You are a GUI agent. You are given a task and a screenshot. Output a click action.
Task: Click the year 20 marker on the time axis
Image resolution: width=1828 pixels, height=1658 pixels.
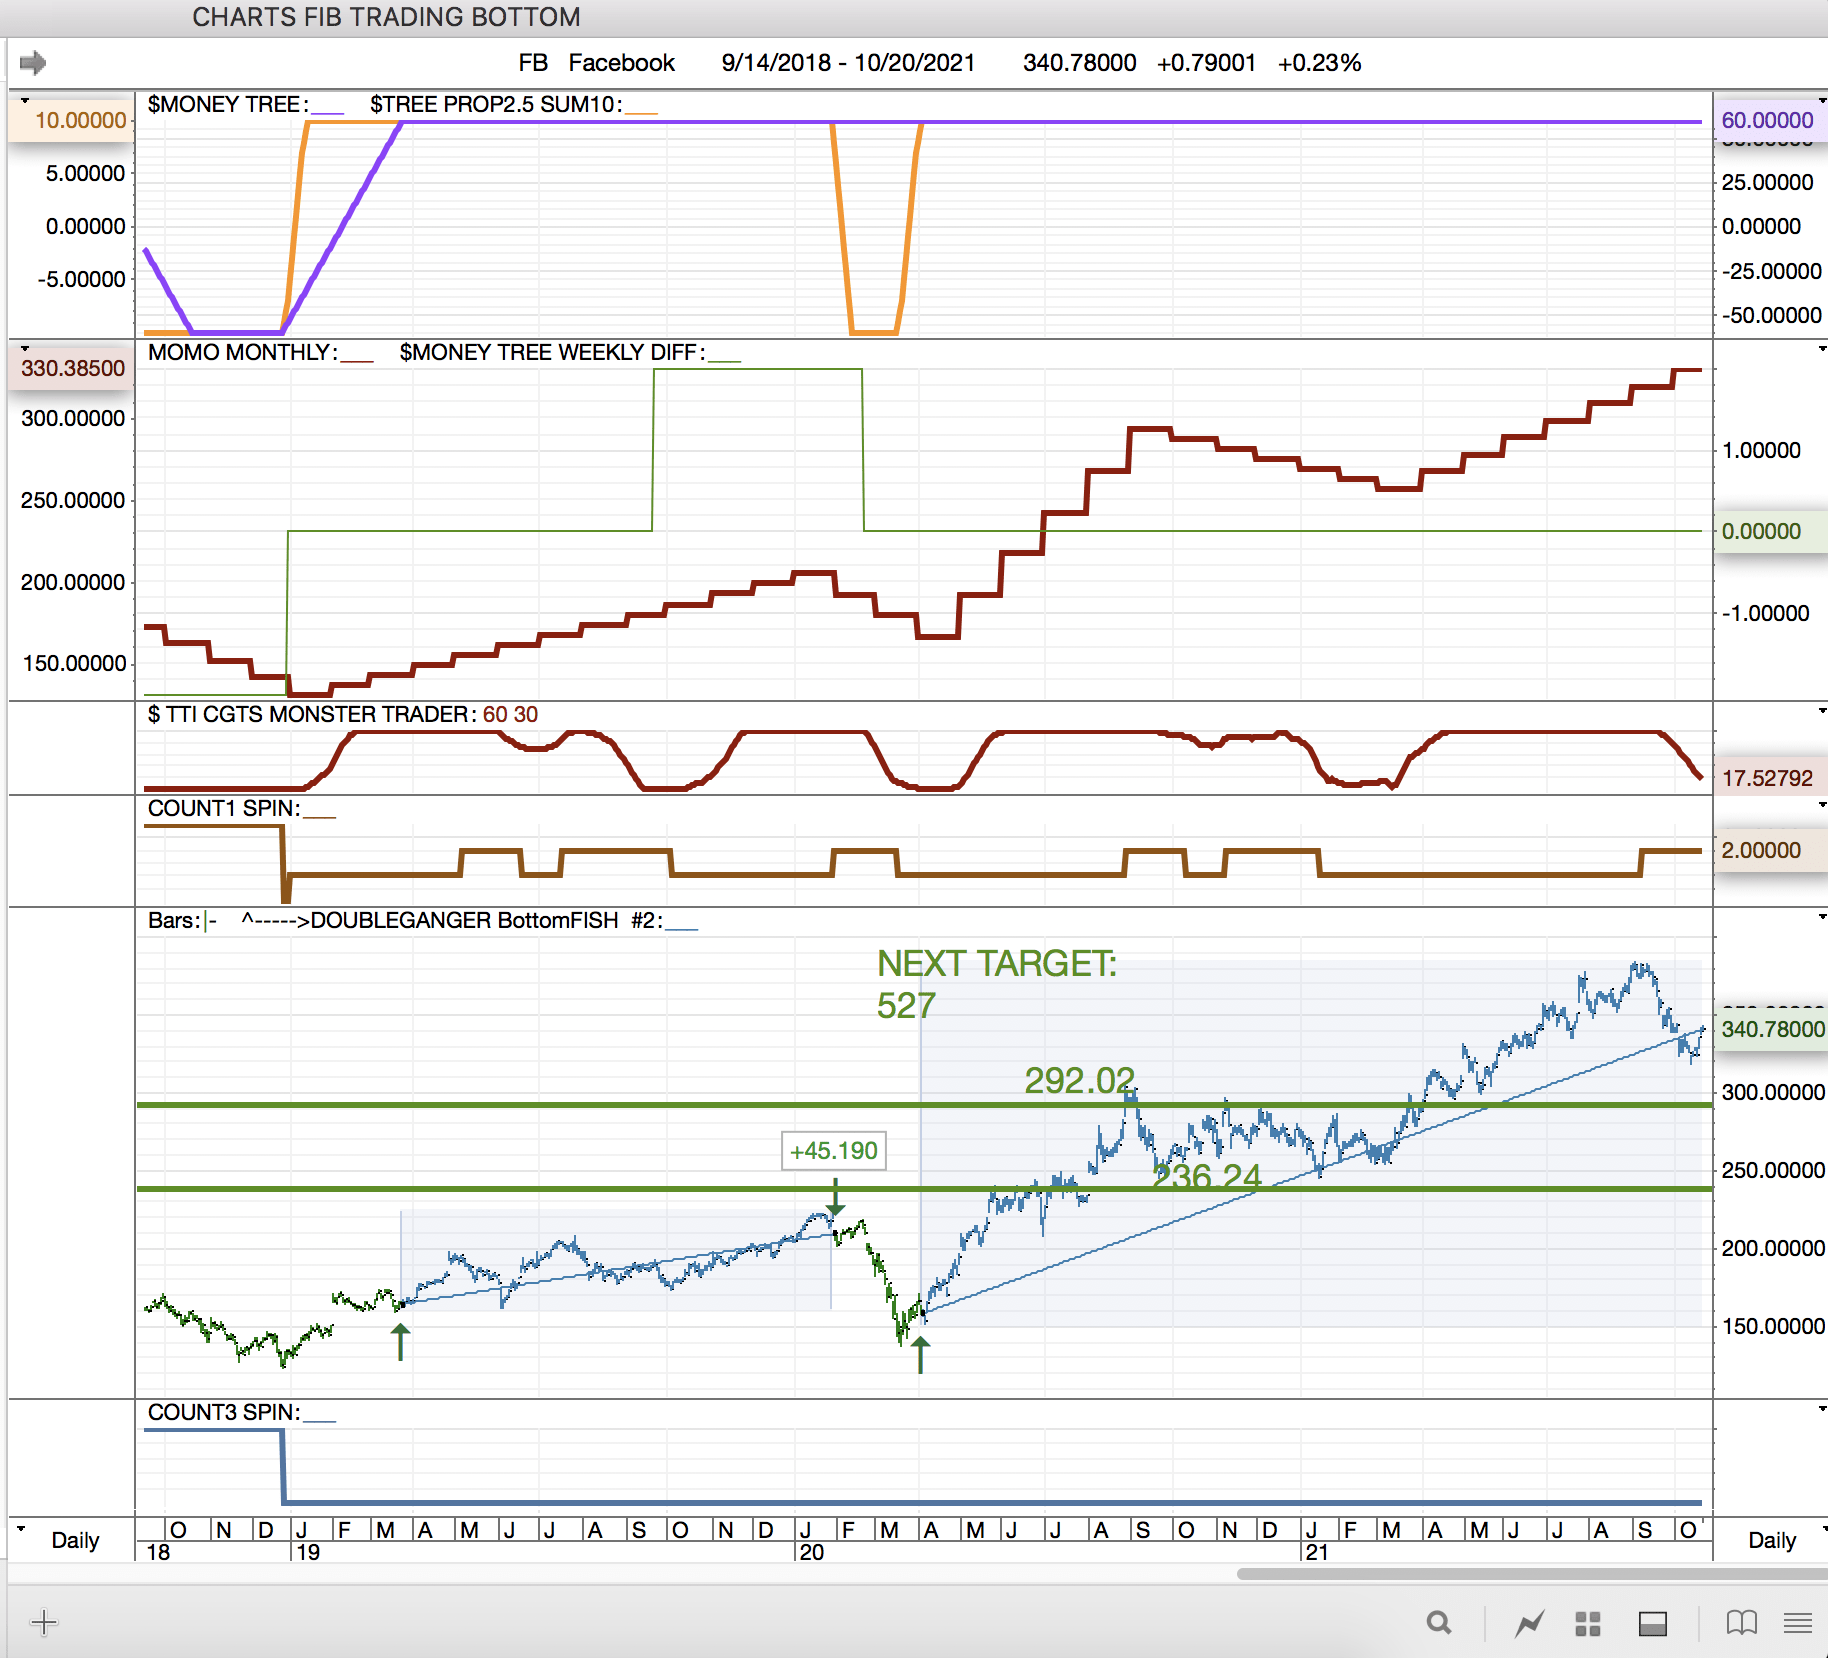tap(812, 1552)
